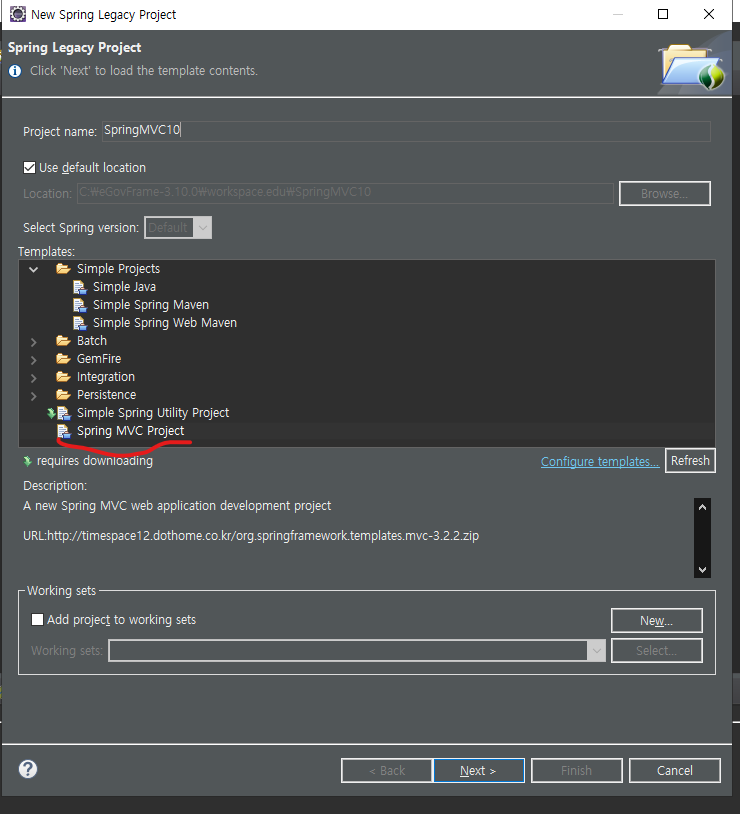Screen dimensions: 740x814
Task: Click the Simple Java template icon
Action: pyautogui.click(x=79, y=287)
